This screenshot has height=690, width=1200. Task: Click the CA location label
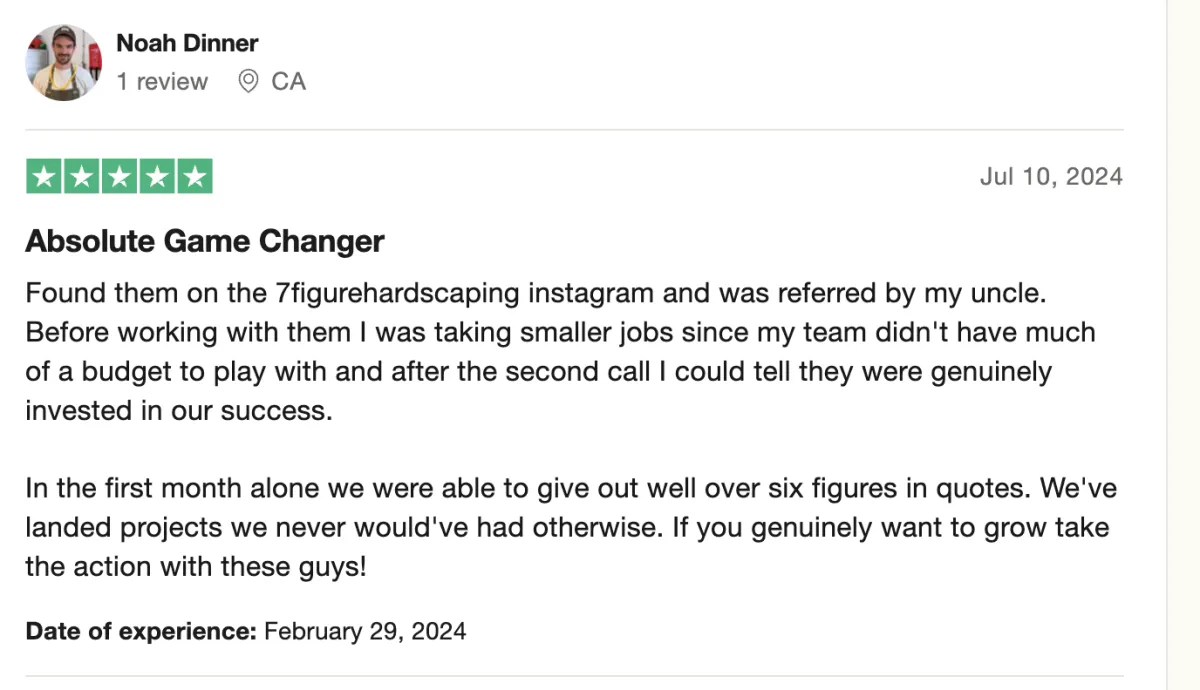(288, 81)
